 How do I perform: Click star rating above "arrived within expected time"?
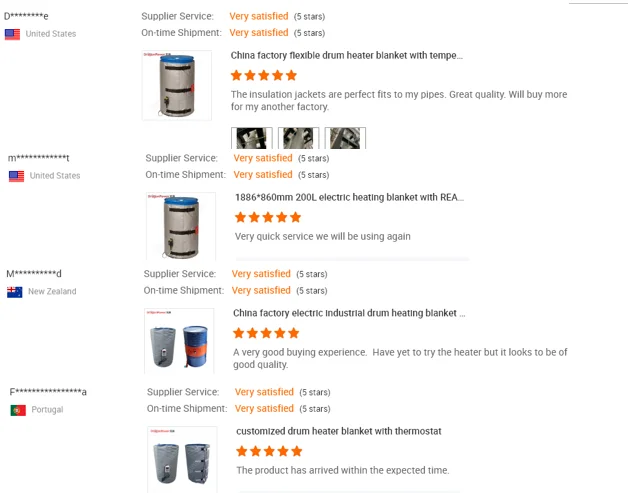pos(269,451)
